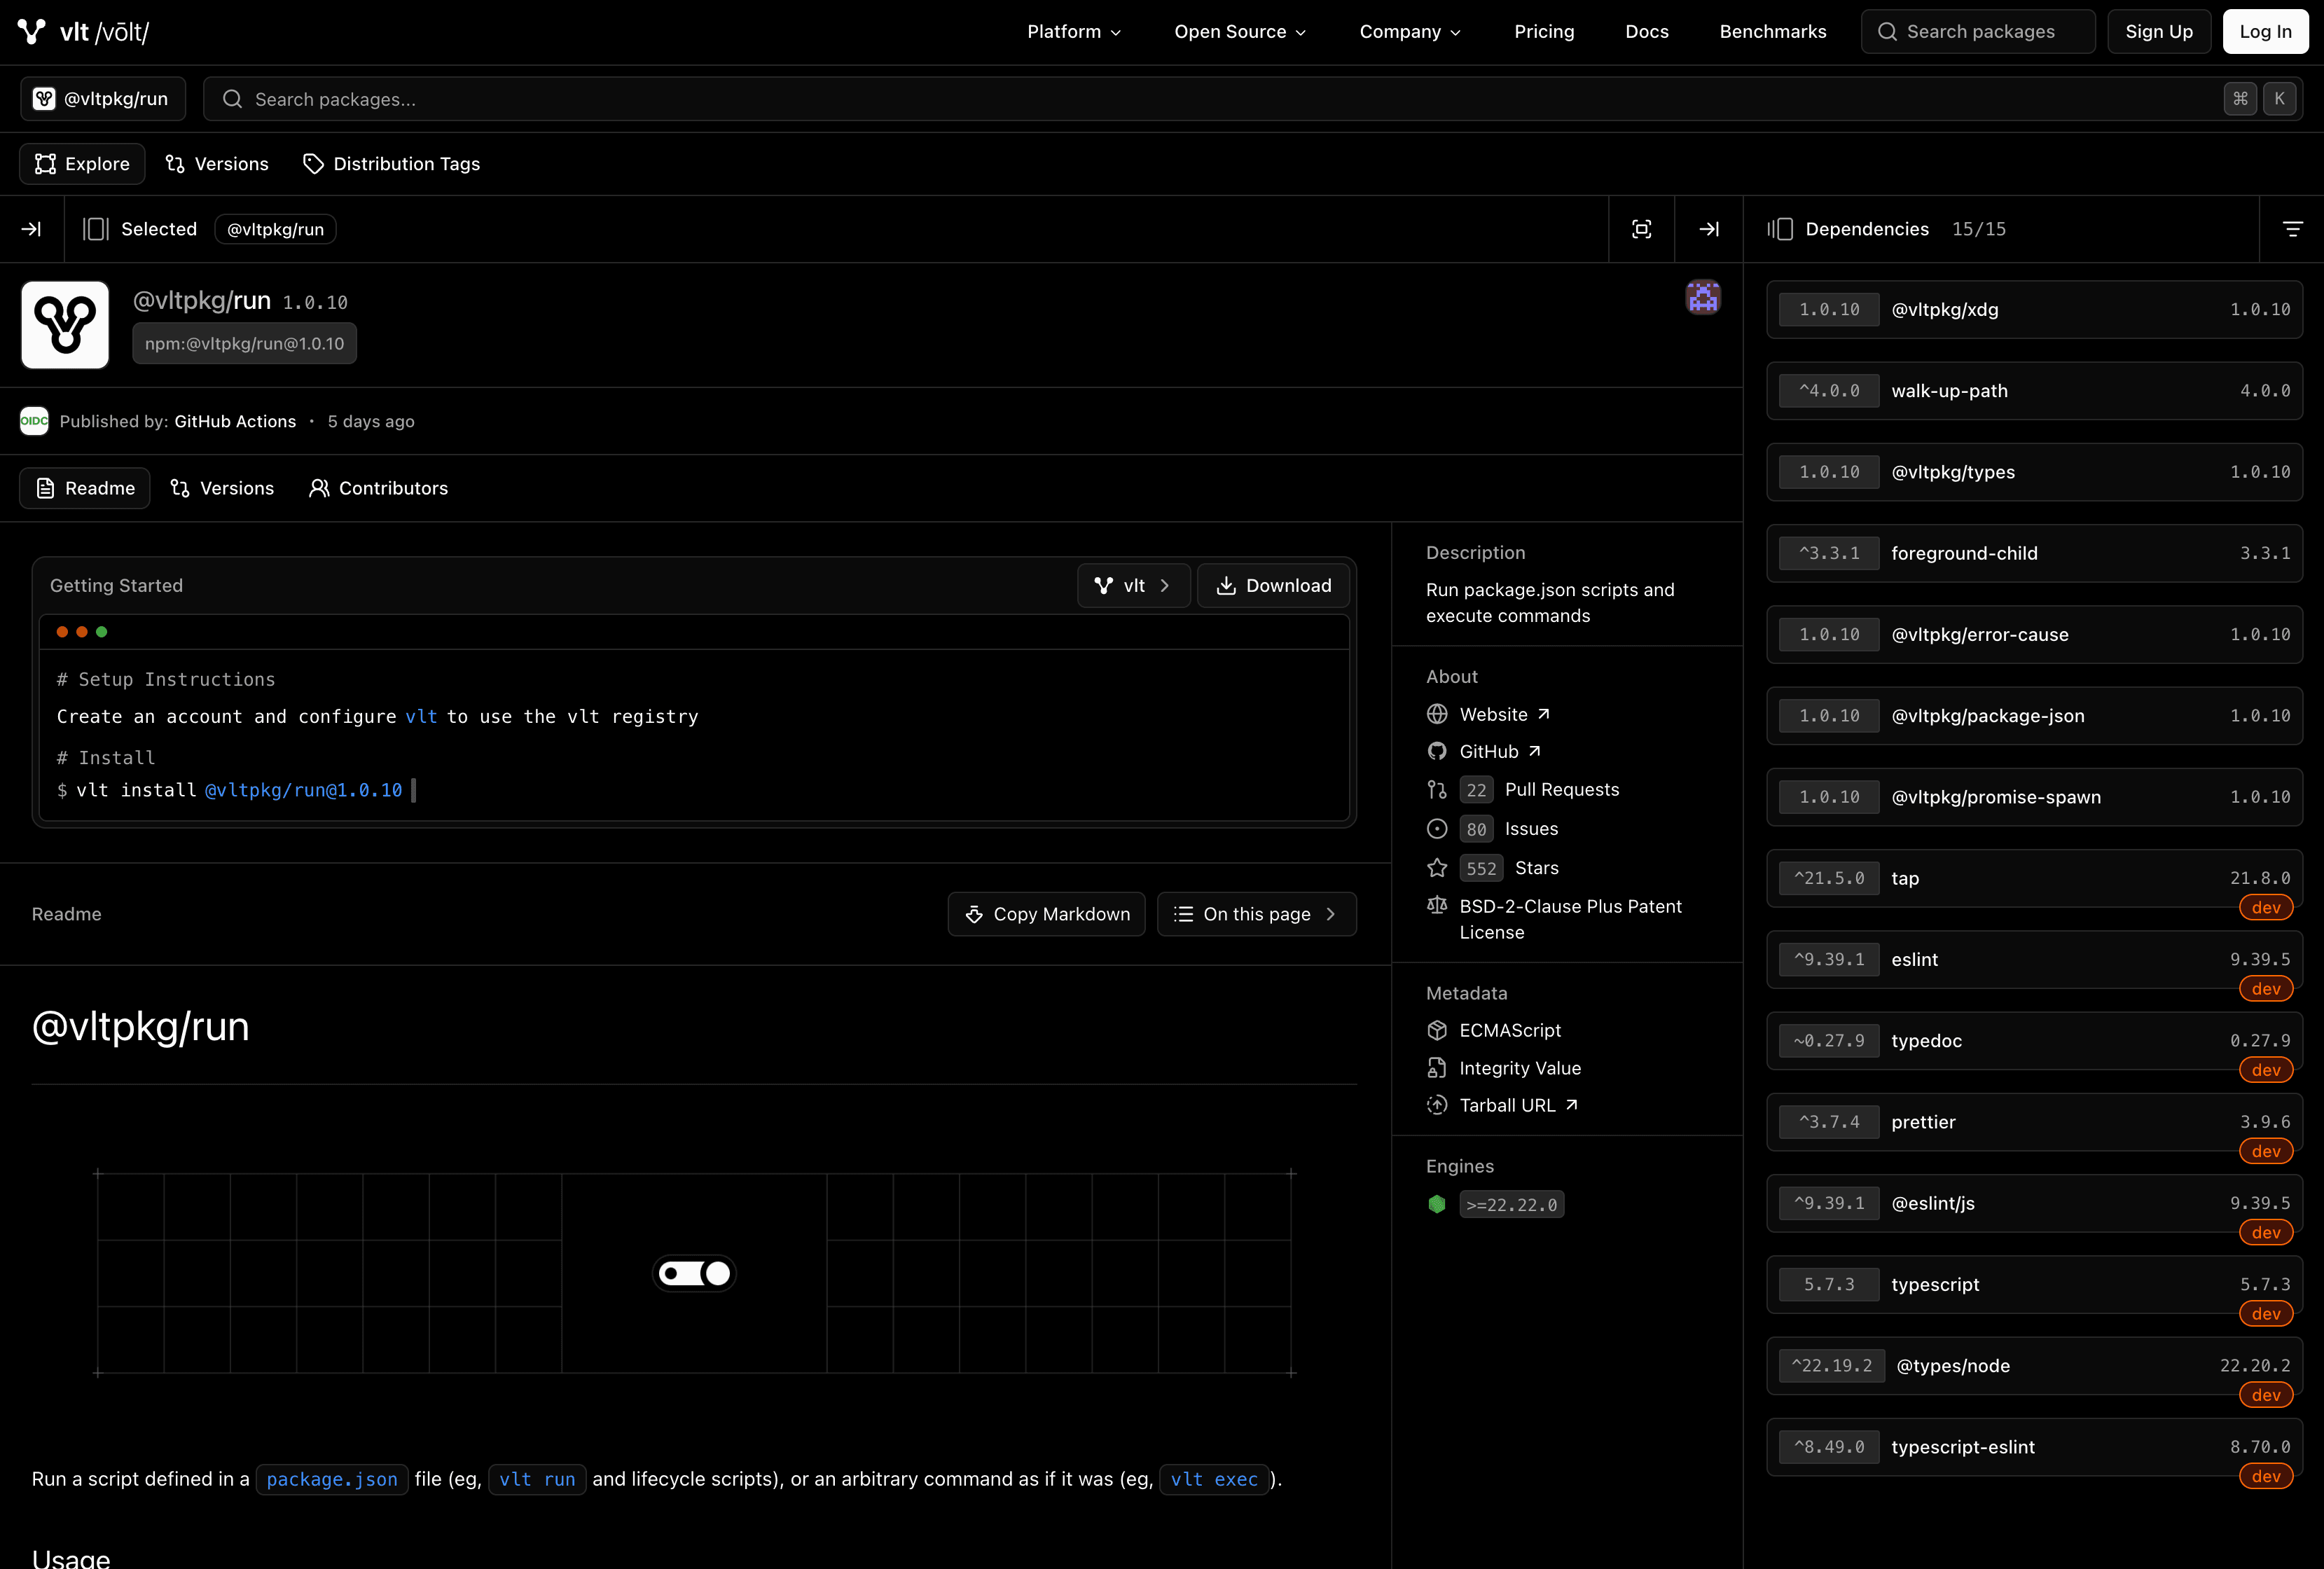Click the >=22.22.0 engine version badge

click(1511, 1204)
